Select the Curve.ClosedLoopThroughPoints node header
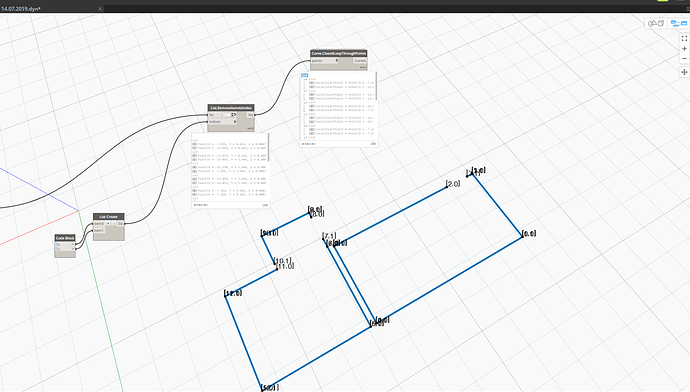Viewport: 690px width, 392px height. [x=338, y=53]
